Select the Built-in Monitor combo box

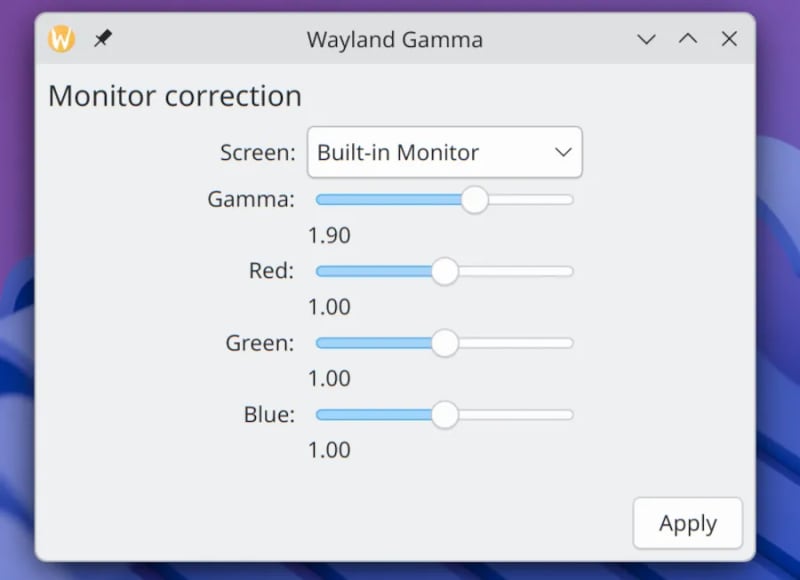444,152
